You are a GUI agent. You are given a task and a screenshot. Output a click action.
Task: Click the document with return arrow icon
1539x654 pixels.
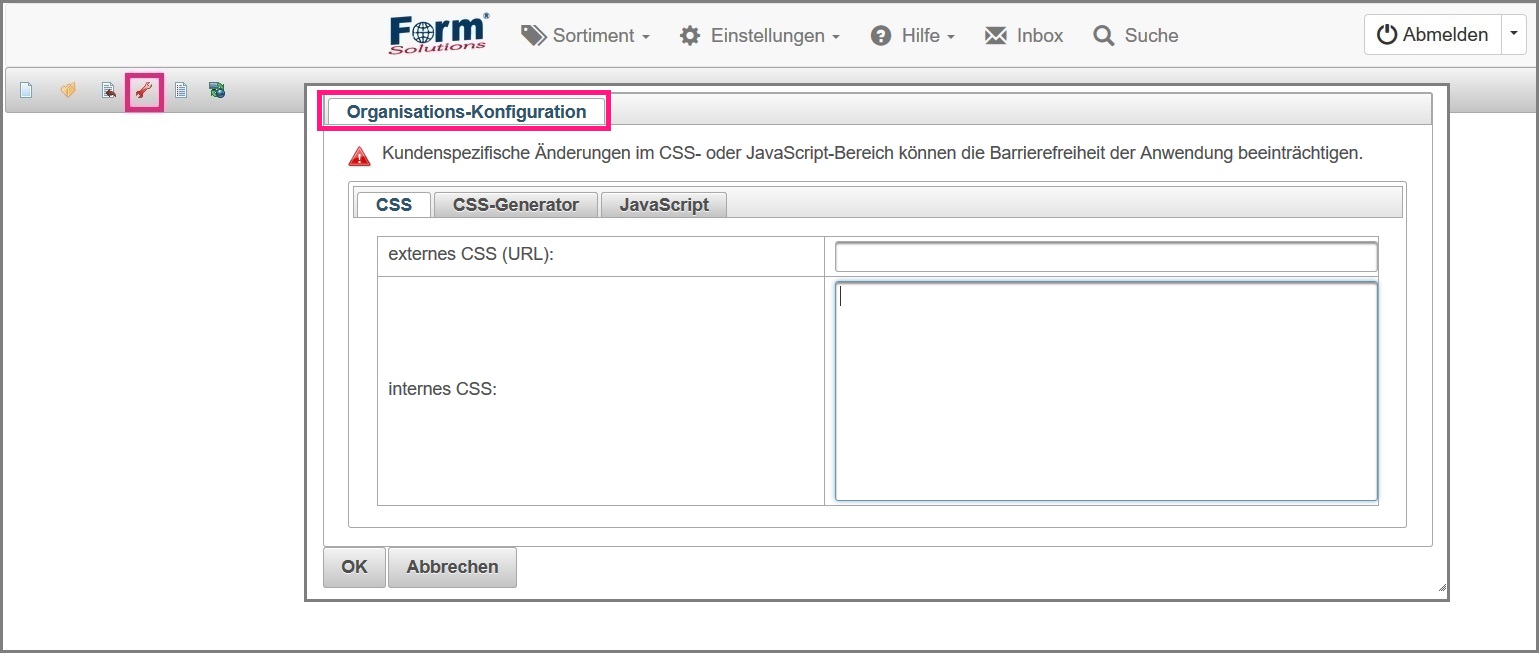(x=108, y=91)
